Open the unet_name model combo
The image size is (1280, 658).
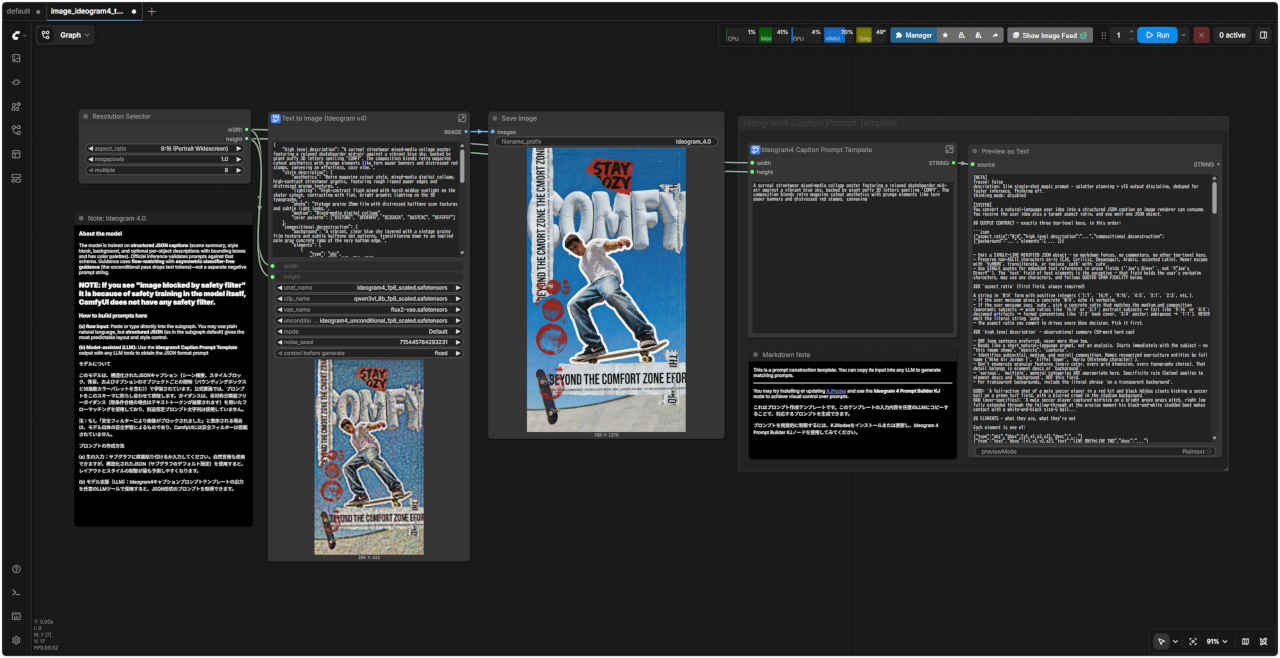369,287
